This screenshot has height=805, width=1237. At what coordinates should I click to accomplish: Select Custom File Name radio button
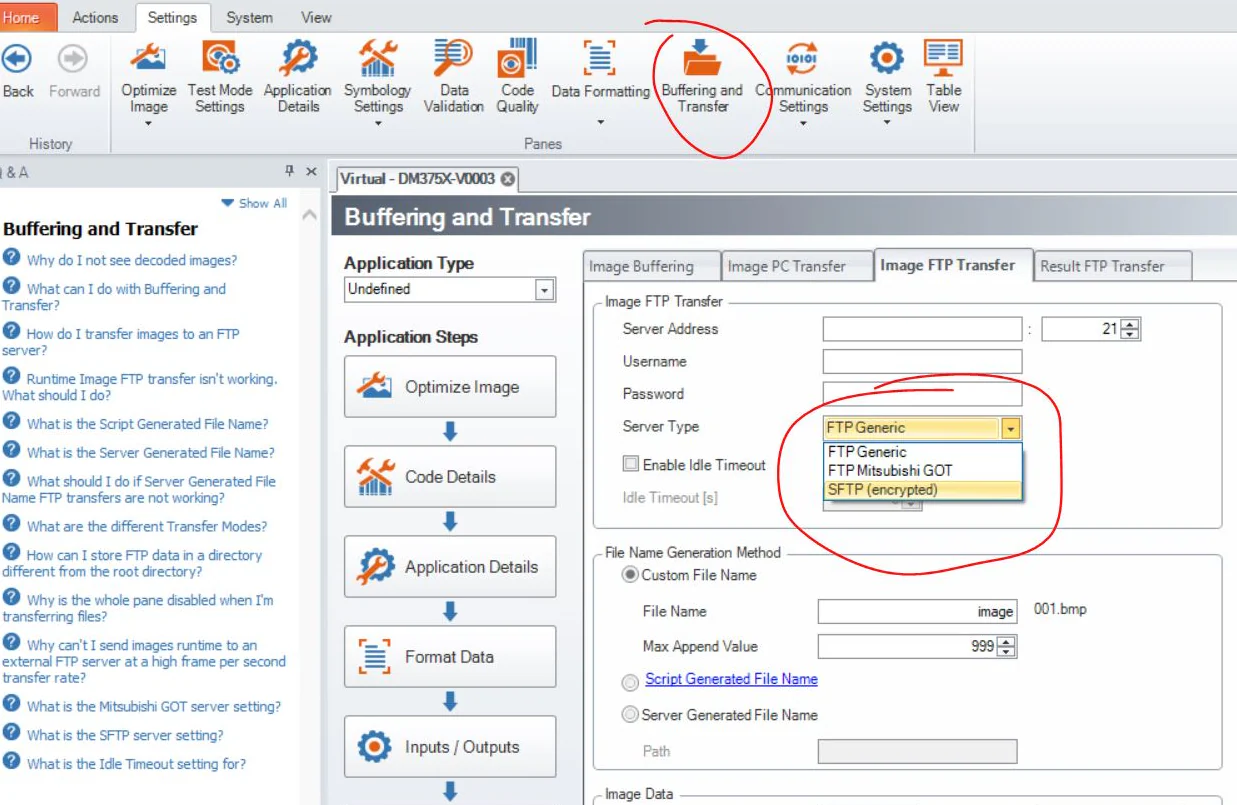tap(630, 575)
